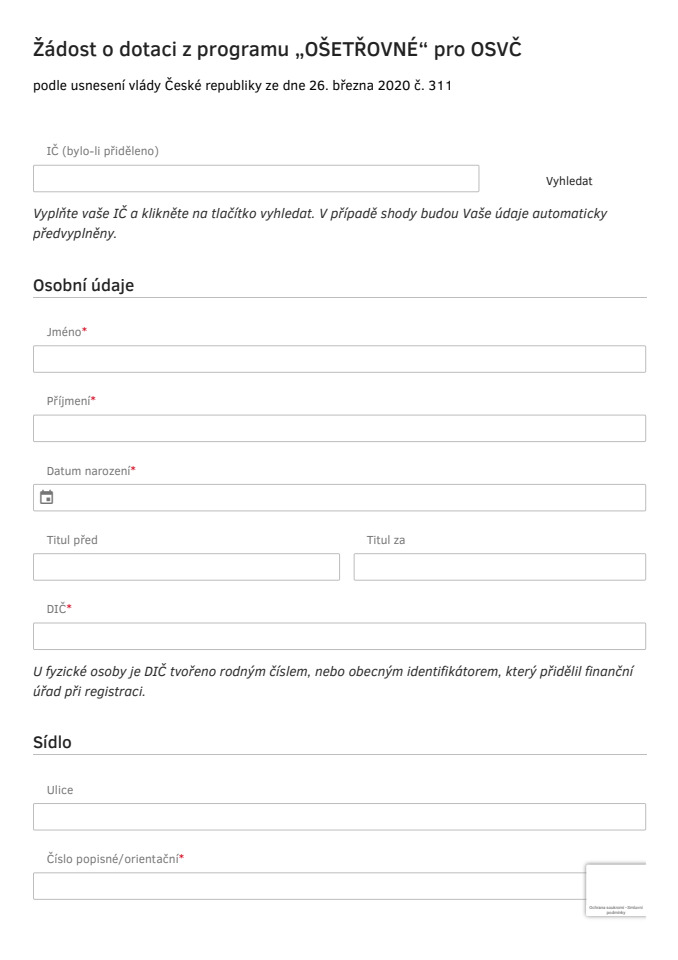Select the Příjmení input box
Viewport: 678px width, 960px height.
[339, 429]
